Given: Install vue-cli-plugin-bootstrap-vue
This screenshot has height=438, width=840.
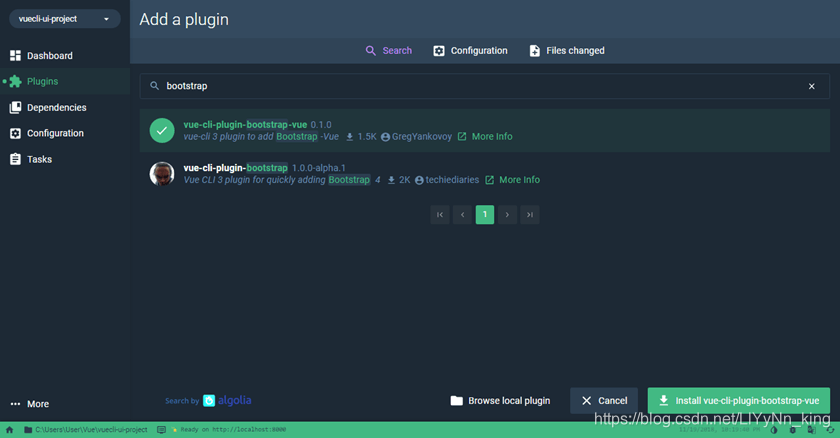Looking at the screenshot, I should tap(739, 401).
